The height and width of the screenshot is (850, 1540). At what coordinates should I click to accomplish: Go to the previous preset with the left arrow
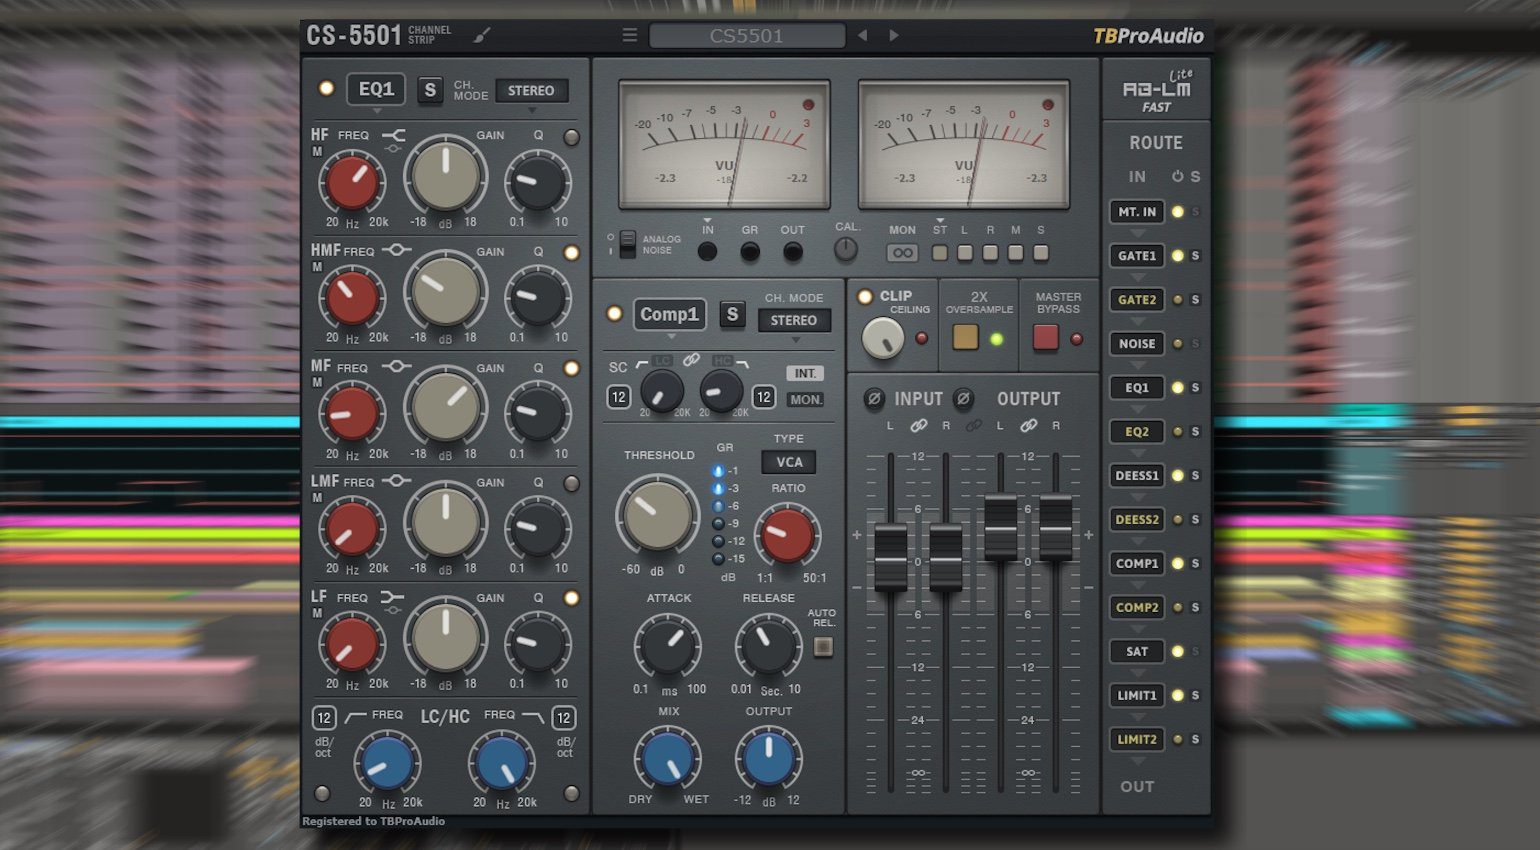pyautogui.click(x=862, y=36)
